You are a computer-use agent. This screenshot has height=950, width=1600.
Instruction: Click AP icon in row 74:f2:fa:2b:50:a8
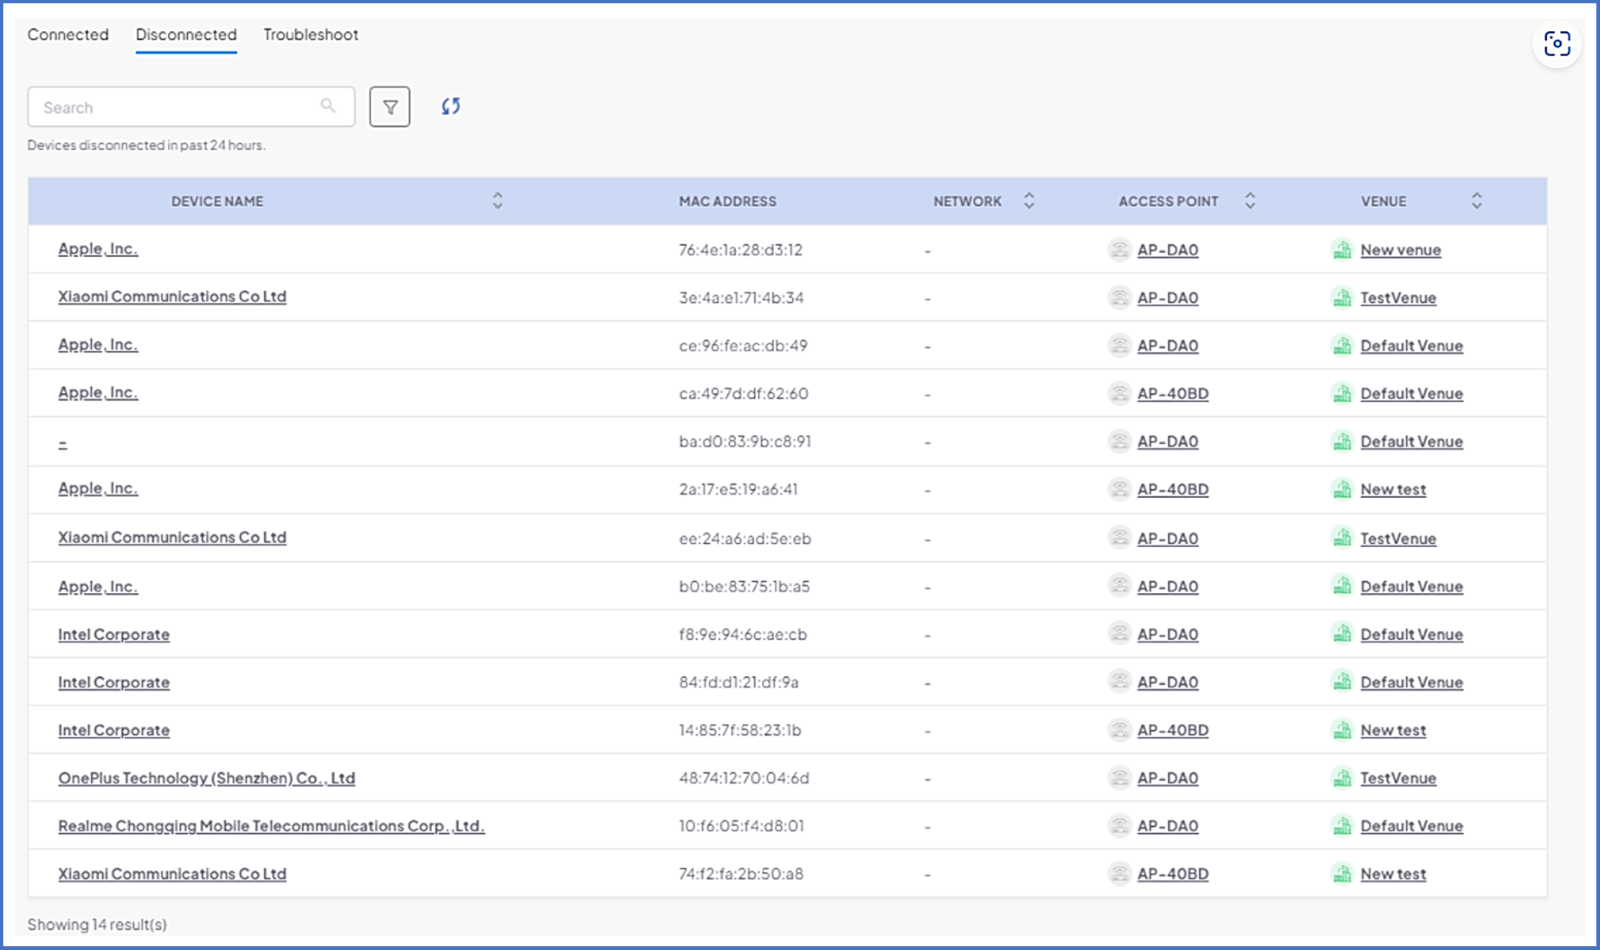click(1120, 874)
